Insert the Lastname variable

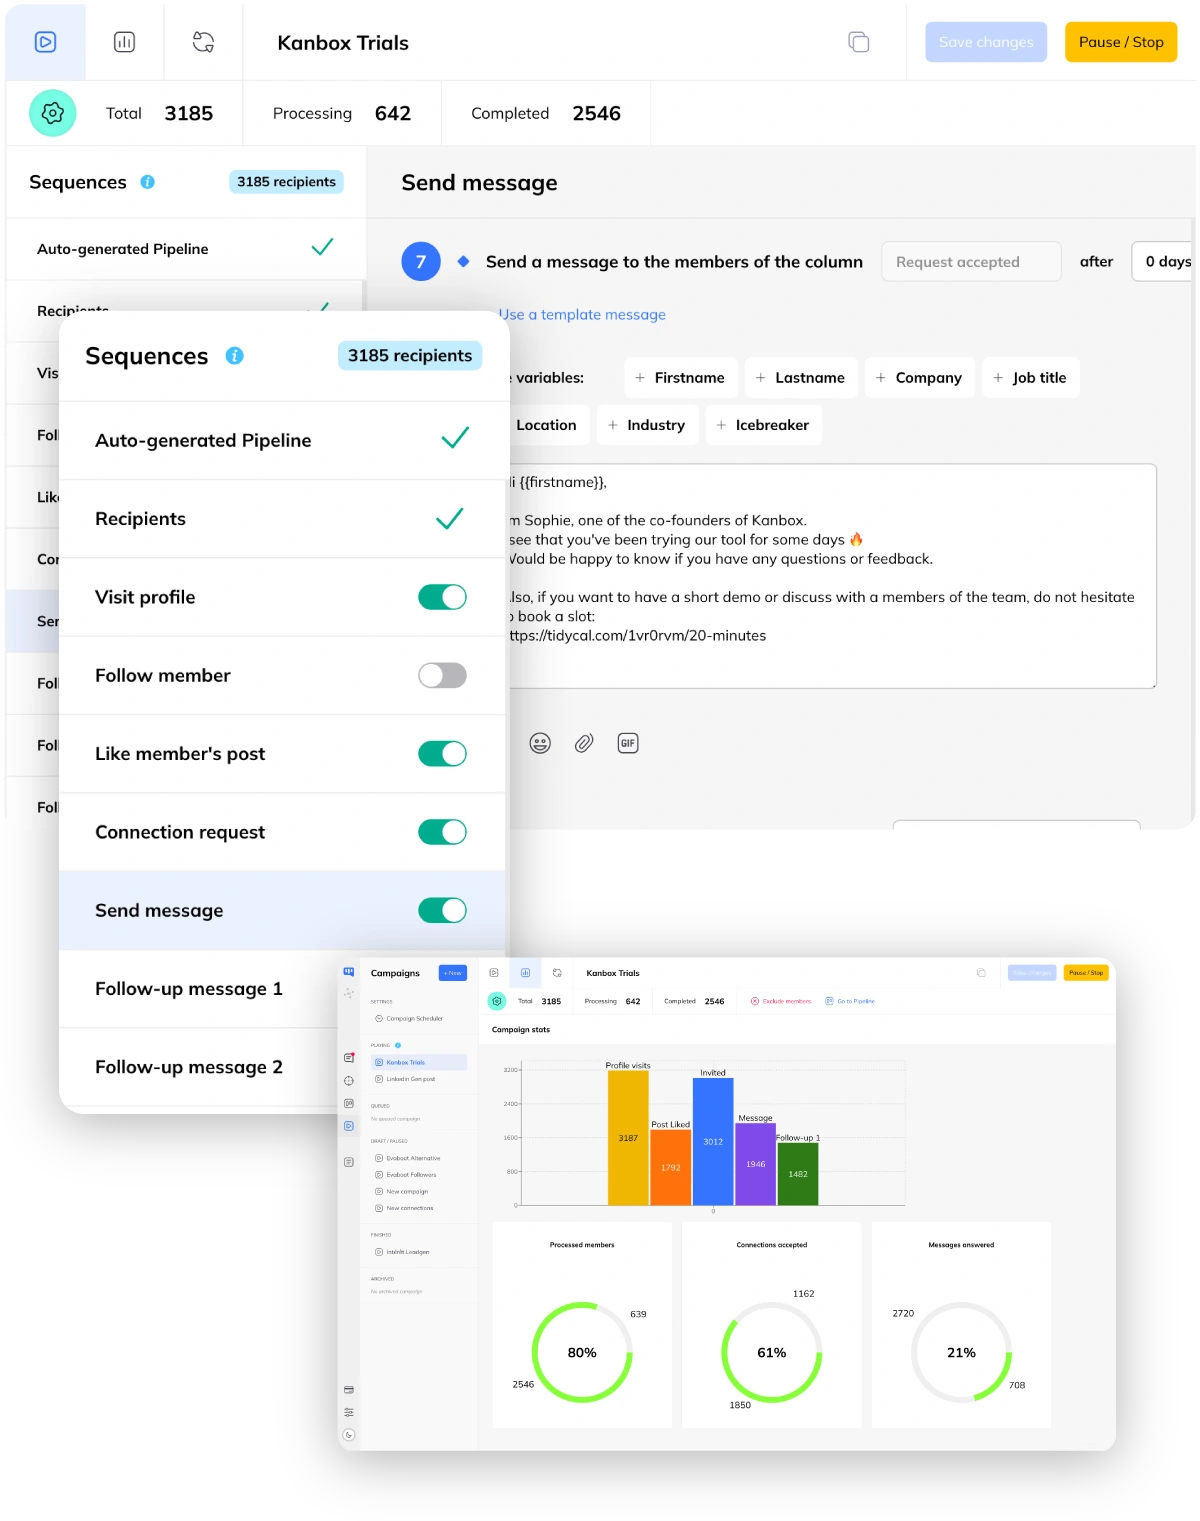click(801, 378)
